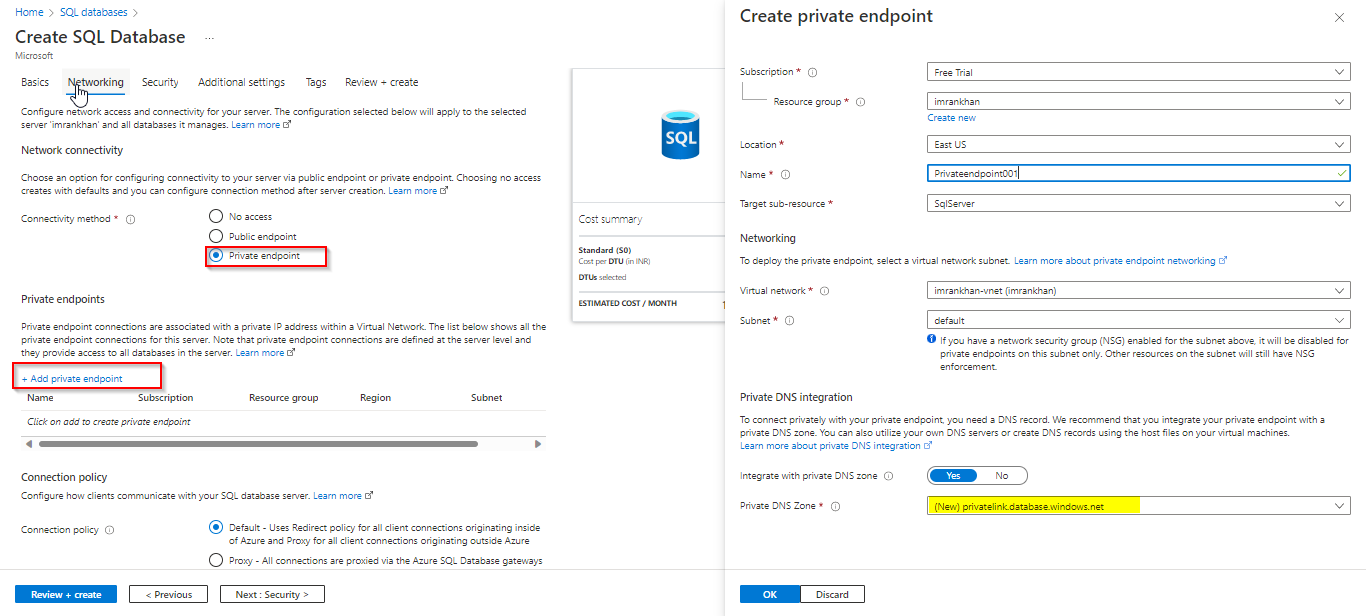Select the Public endpoint radio option

[216, 236]
